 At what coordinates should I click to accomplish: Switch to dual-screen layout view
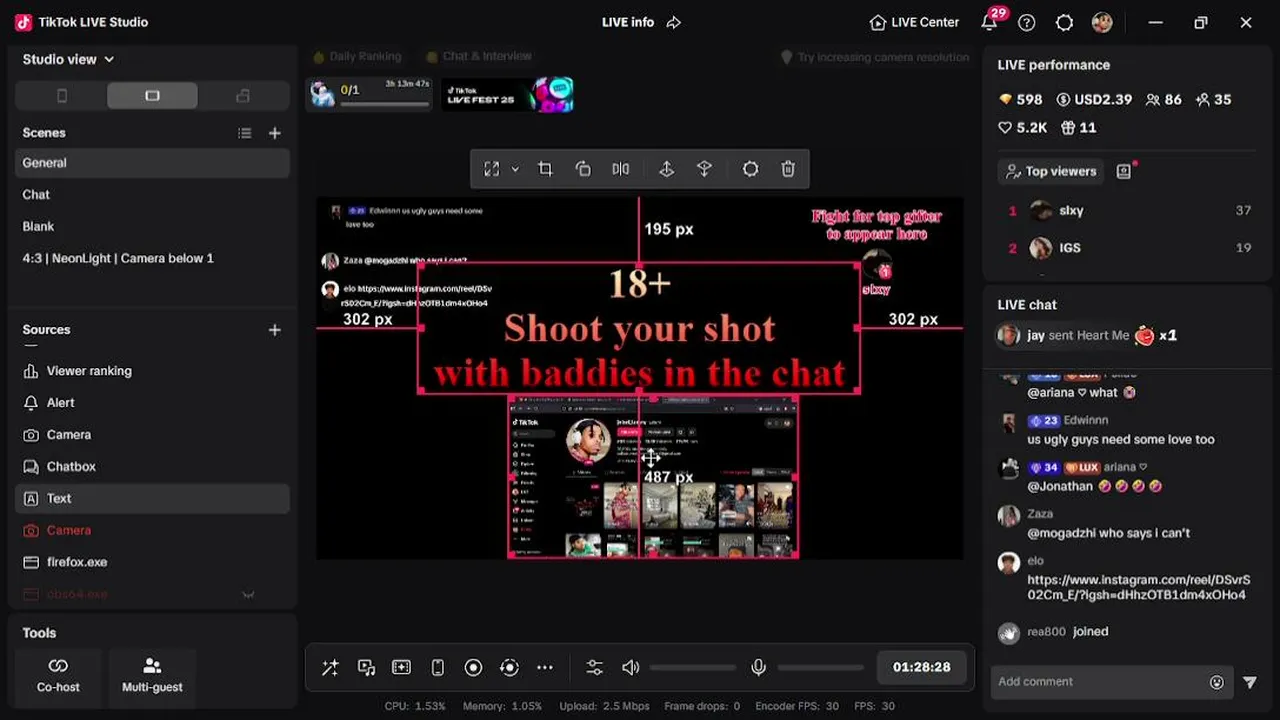click(242, 96)
